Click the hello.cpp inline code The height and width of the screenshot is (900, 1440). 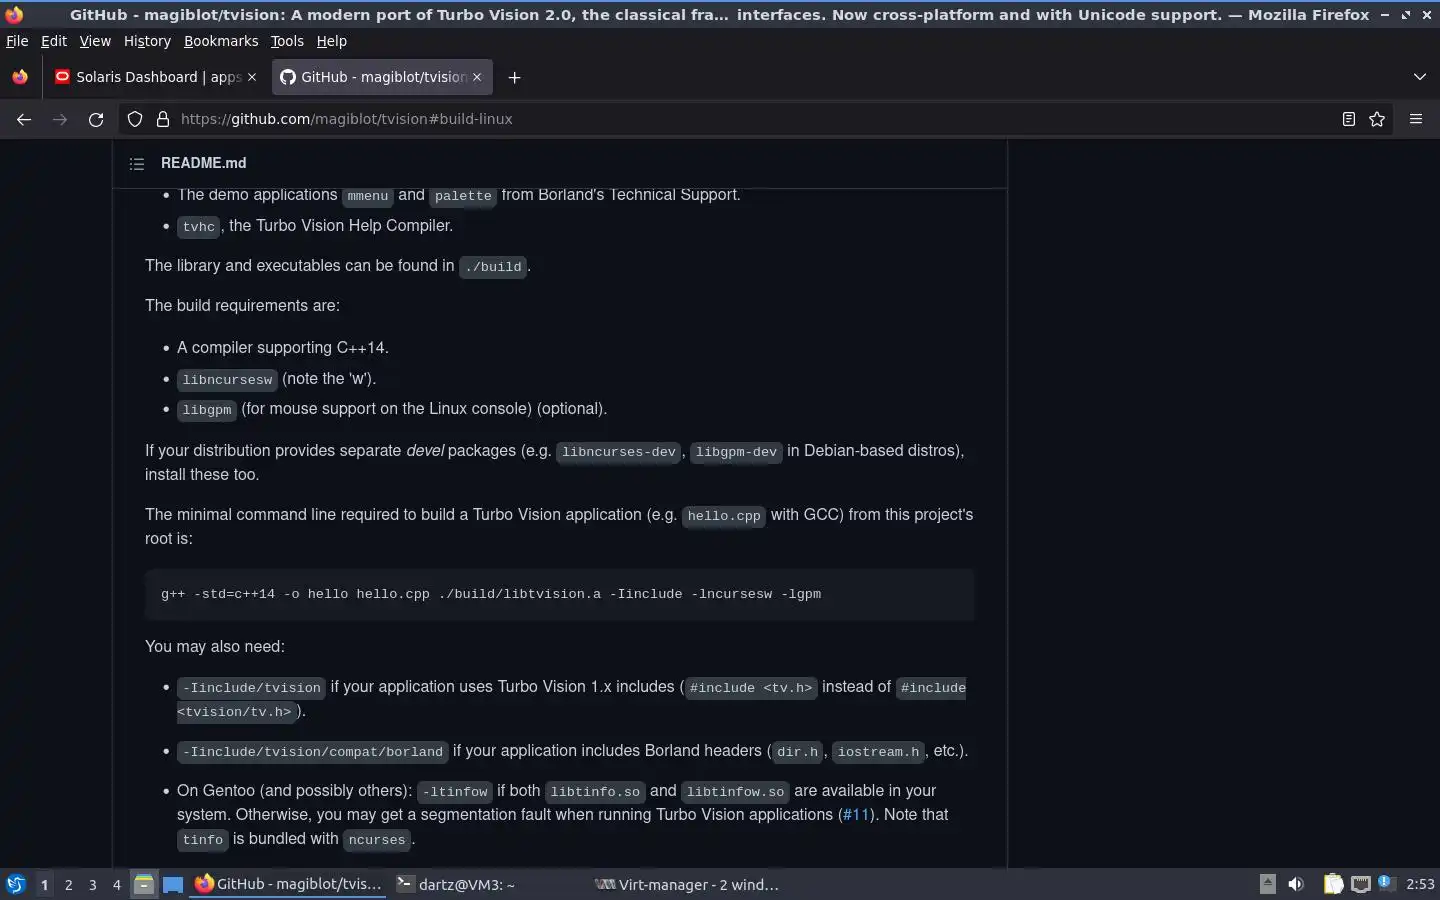(723, 516)
